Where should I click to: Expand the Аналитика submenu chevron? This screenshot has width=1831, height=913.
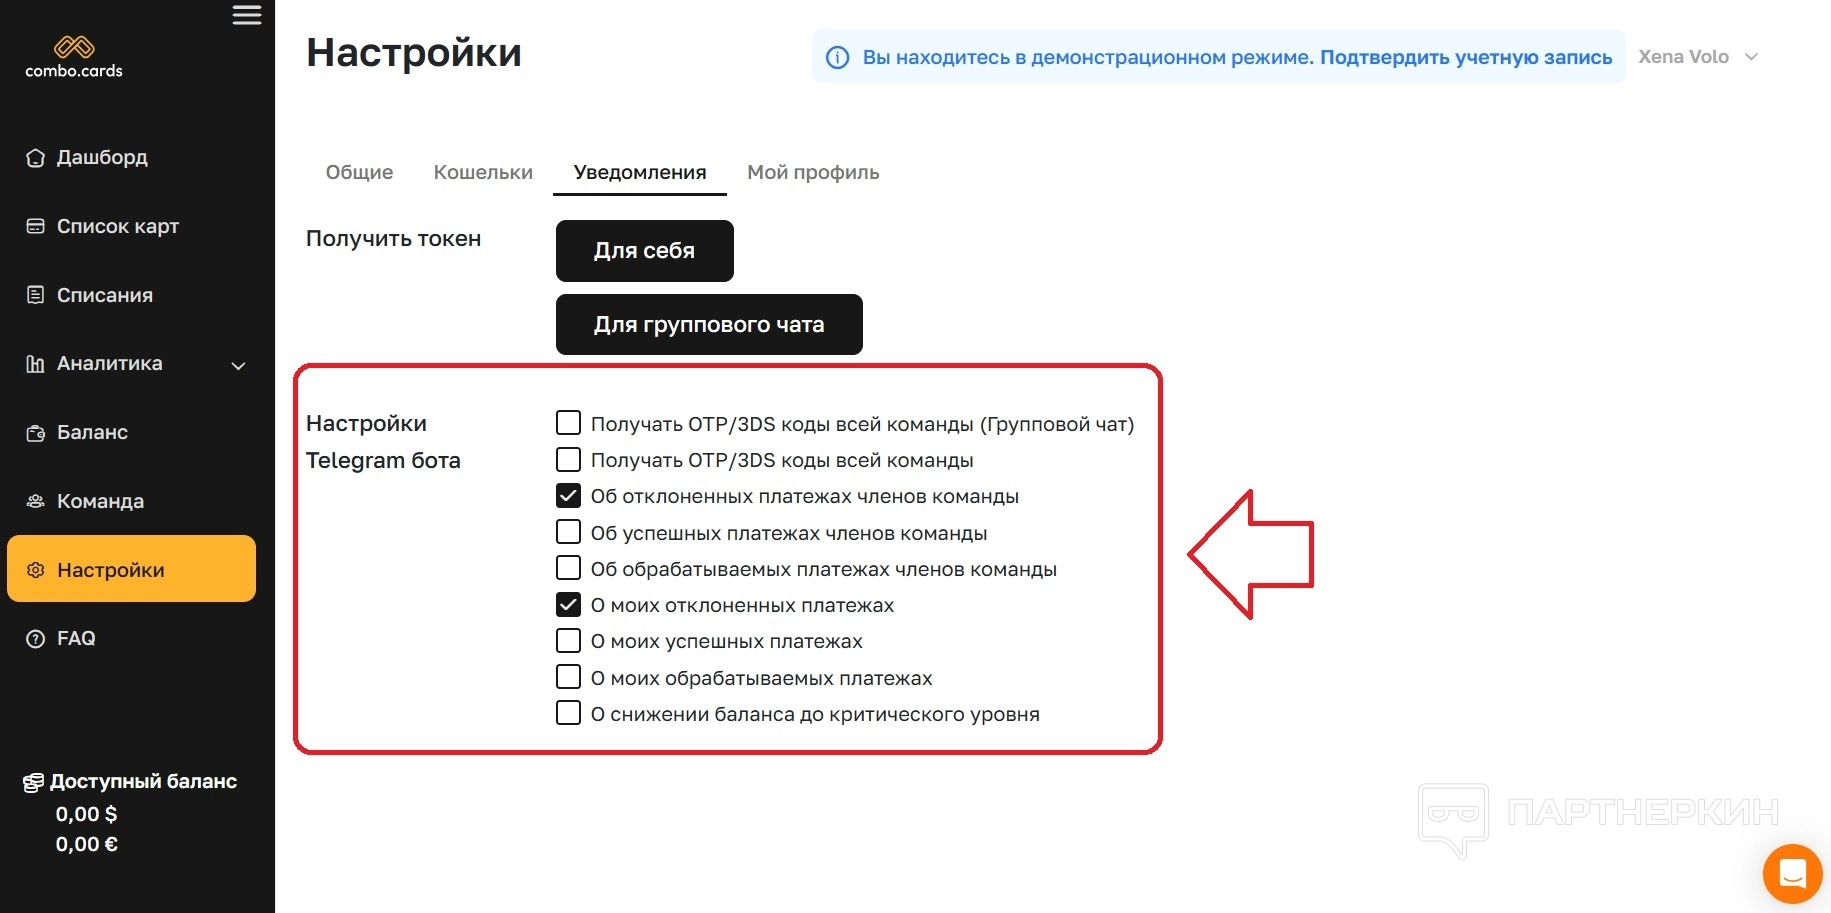coord(238,365)
